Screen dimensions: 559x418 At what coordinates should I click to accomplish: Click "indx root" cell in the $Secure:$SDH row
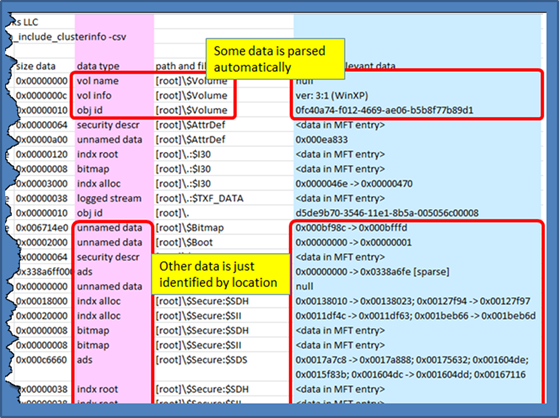pos(97,389)
